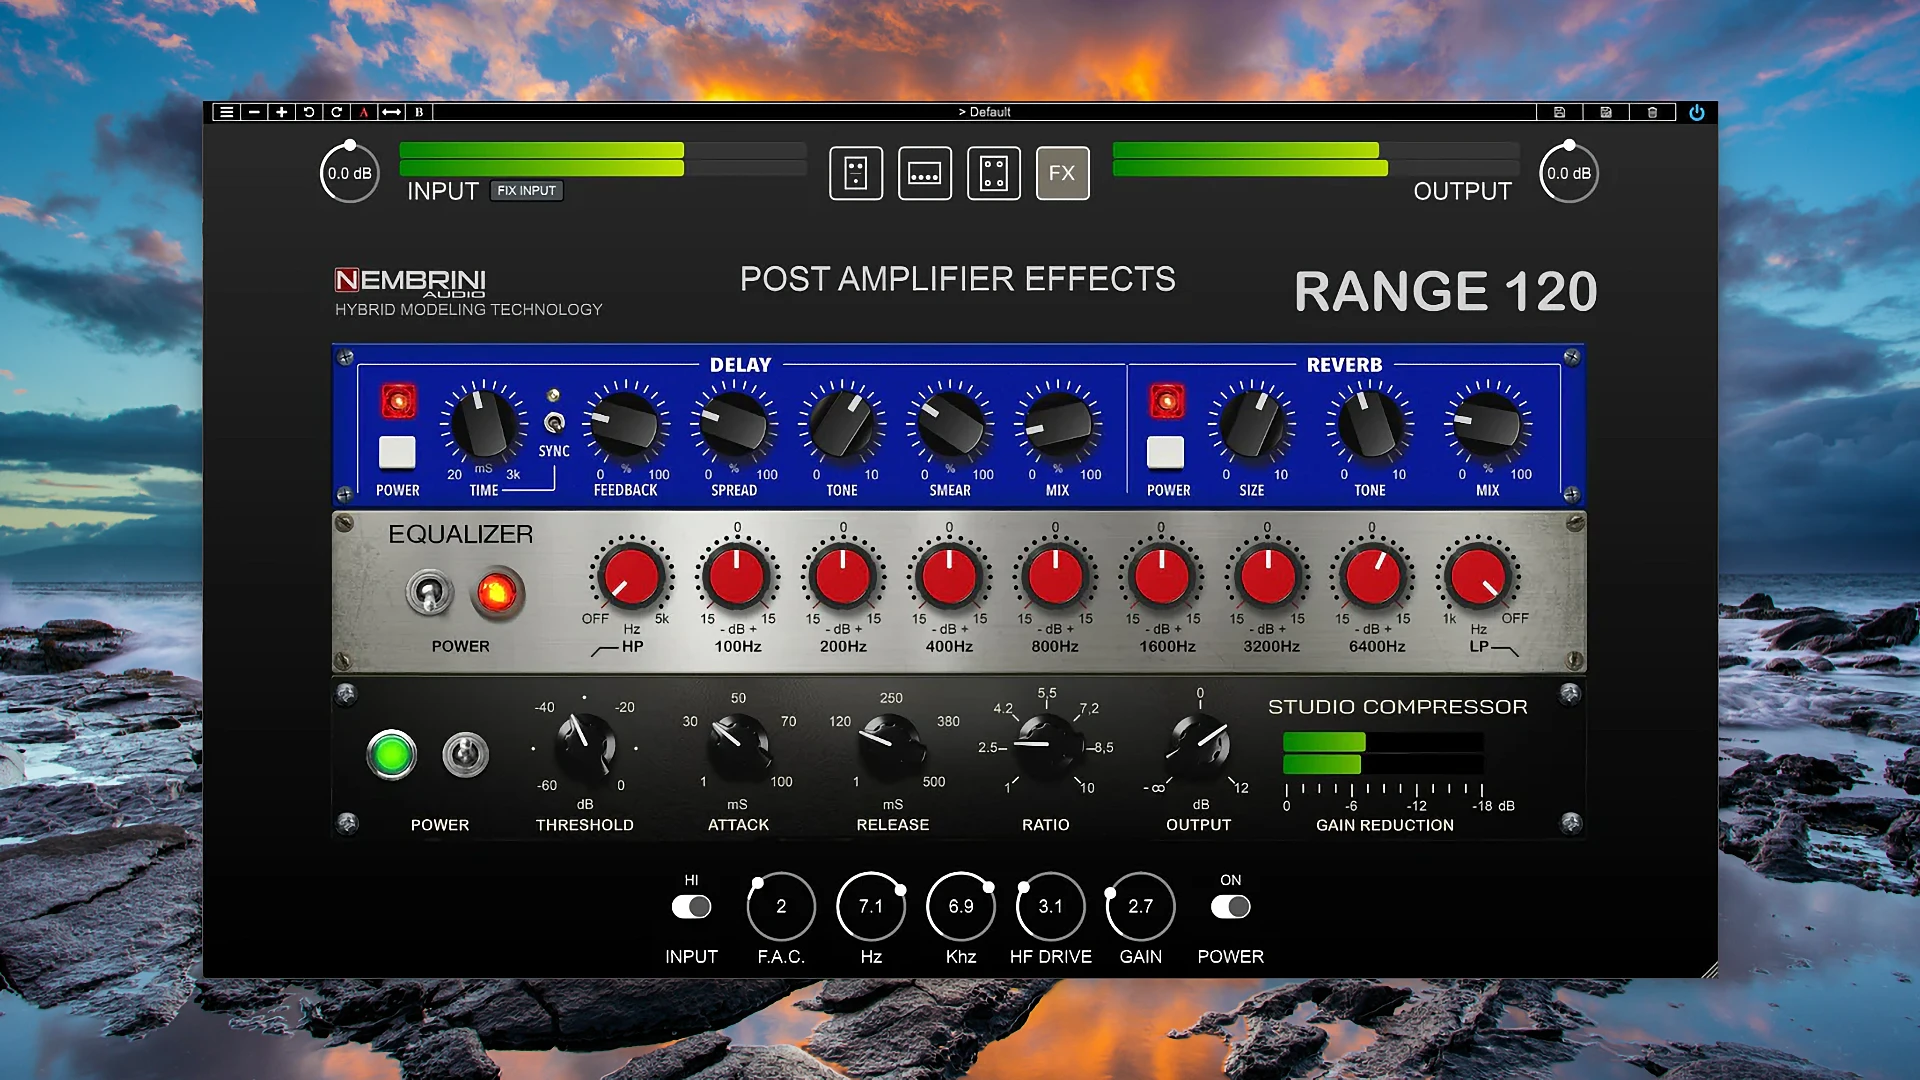1920x1080 pixels.
Task: Click the Equalizer orange power lamp
Action: (496, 593)
